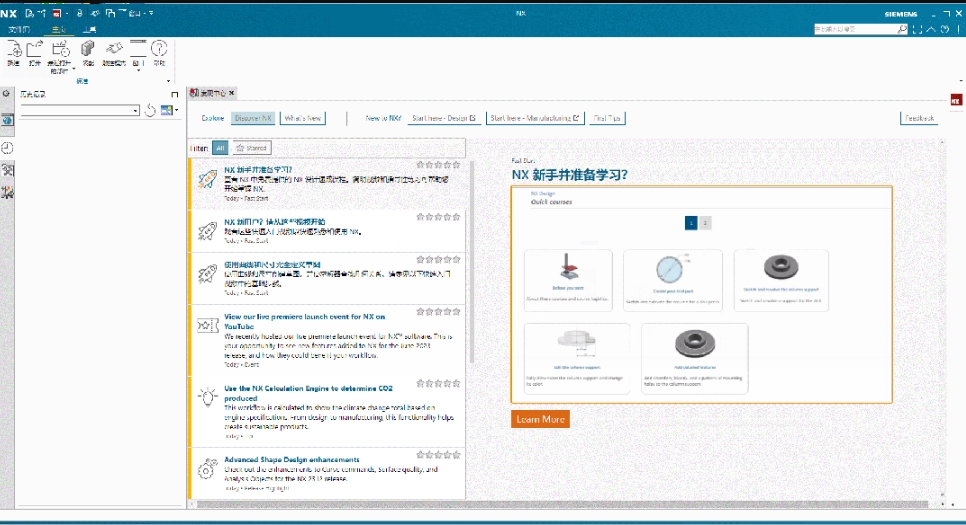
Task: Toggle the Starred filter
Action: click(251, 148)
